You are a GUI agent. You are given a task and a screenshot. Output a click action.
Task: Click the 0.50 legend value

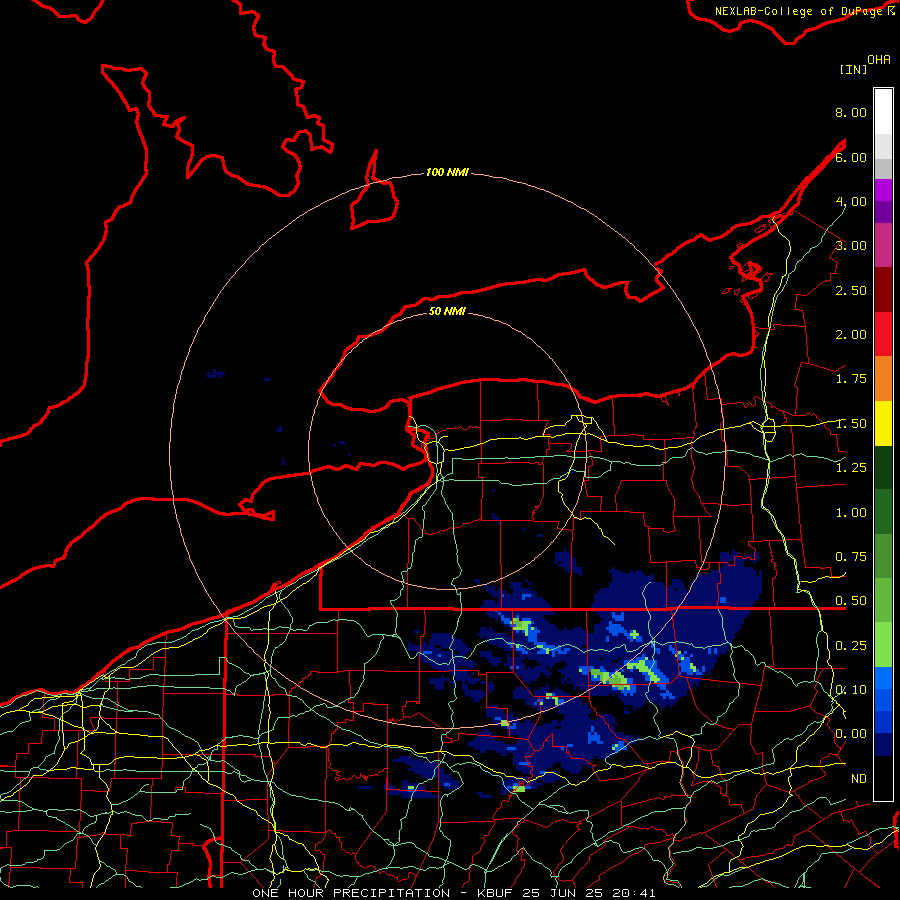[x=851, y=601]
